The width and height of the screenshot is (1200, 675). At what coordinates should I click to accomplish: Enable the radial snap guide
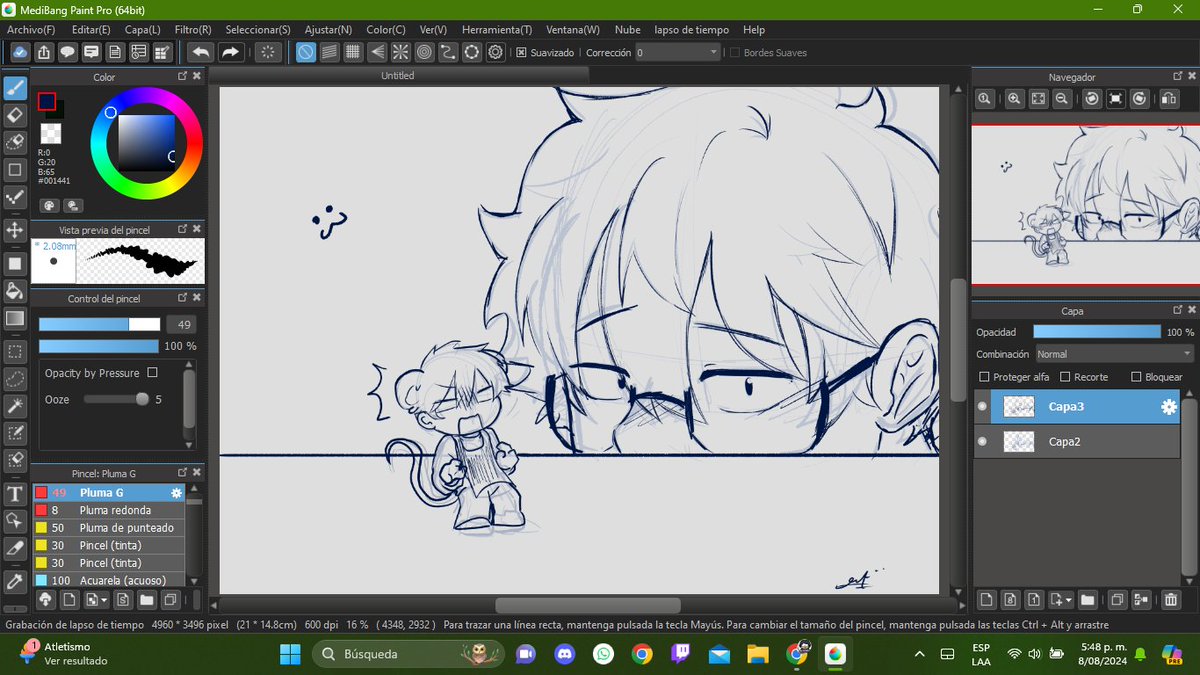(x=400, y=52)
